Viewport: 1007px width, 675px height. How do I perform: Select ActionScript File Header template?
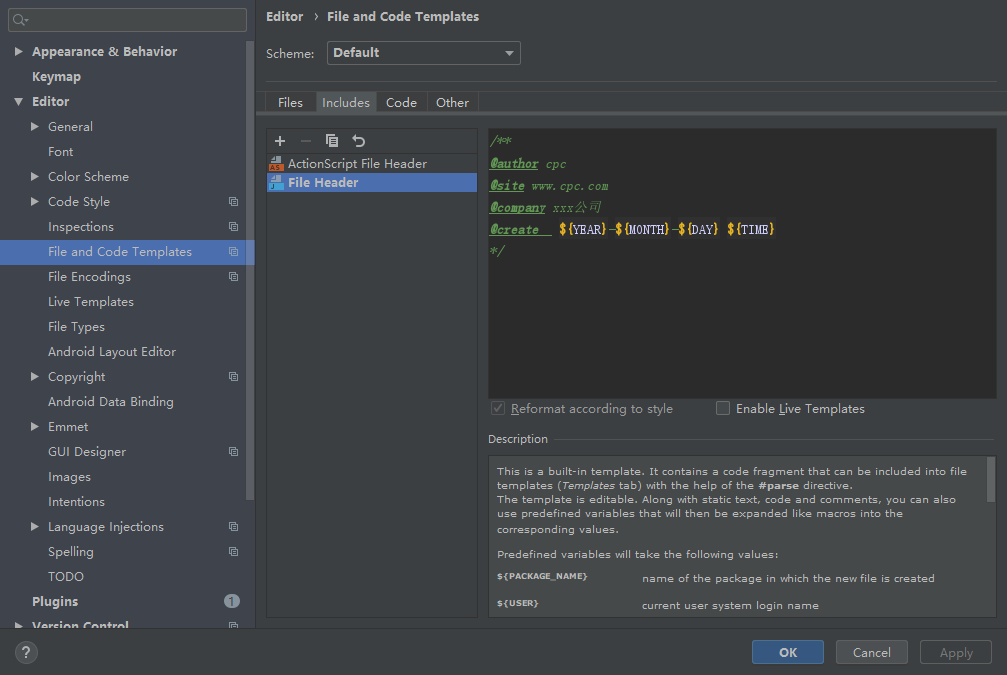pos(372,164)
